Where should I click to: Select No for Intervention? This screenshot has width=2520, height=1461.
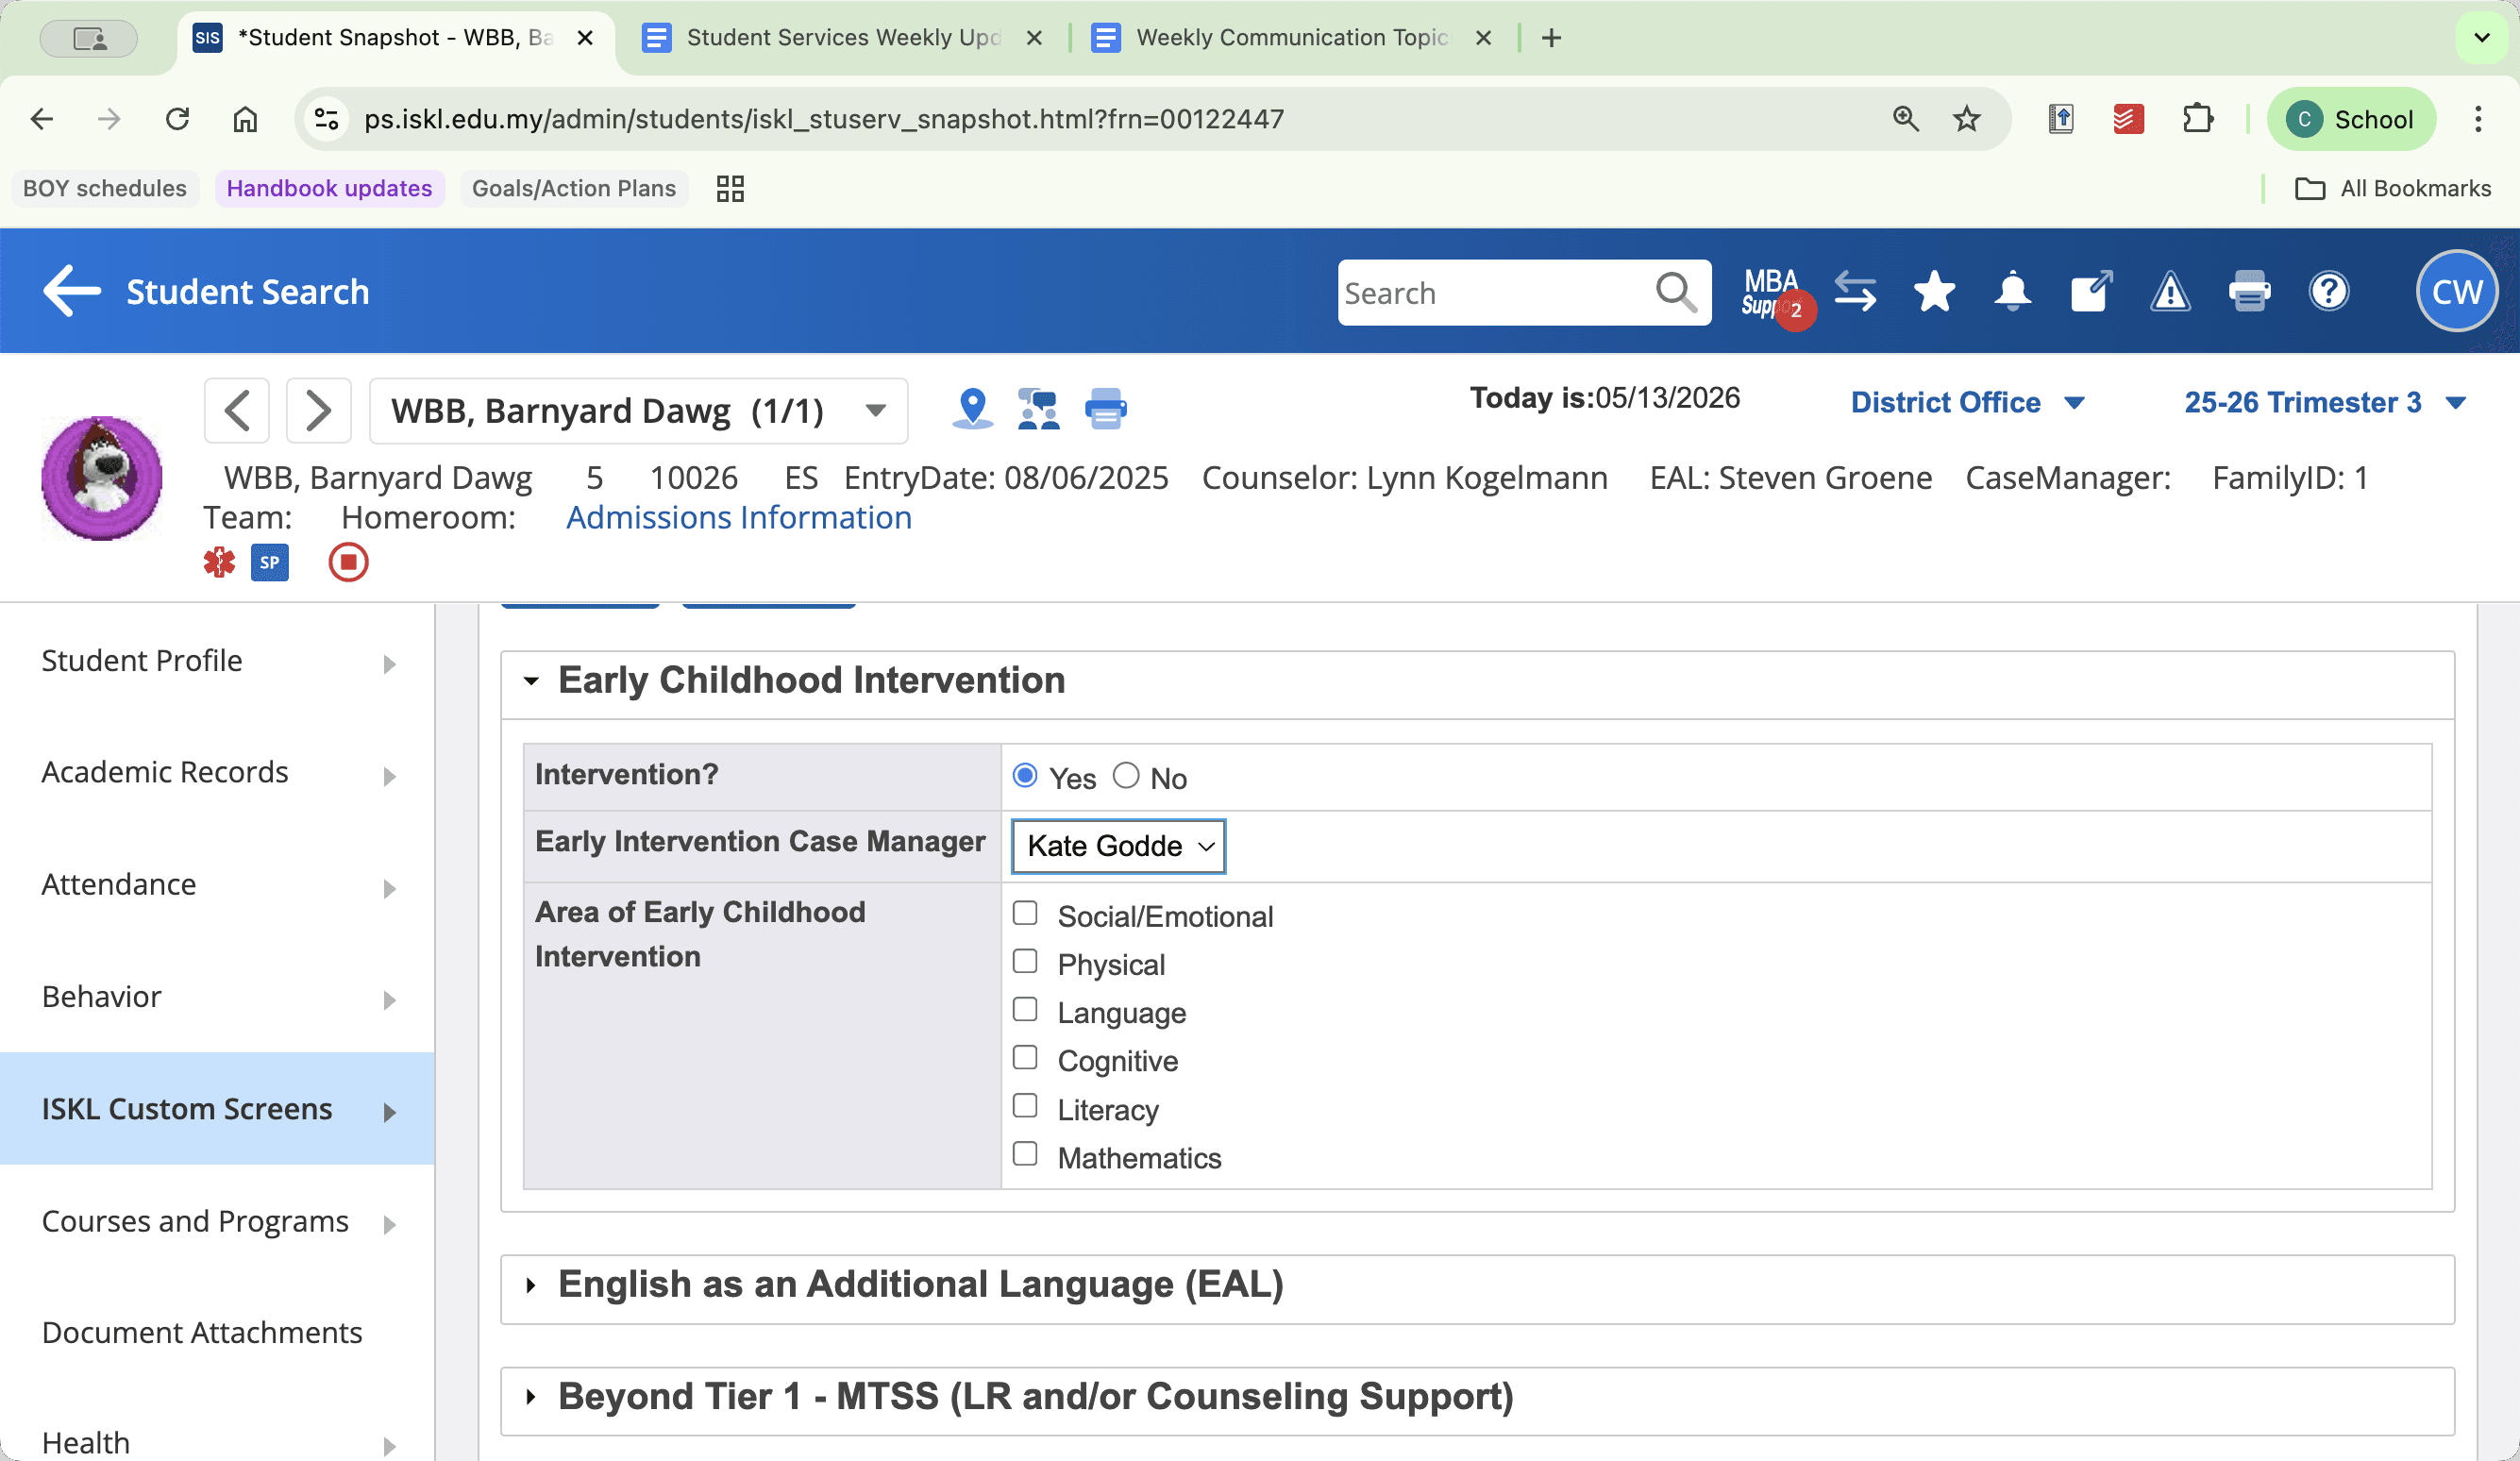[x=1125, y=776]
